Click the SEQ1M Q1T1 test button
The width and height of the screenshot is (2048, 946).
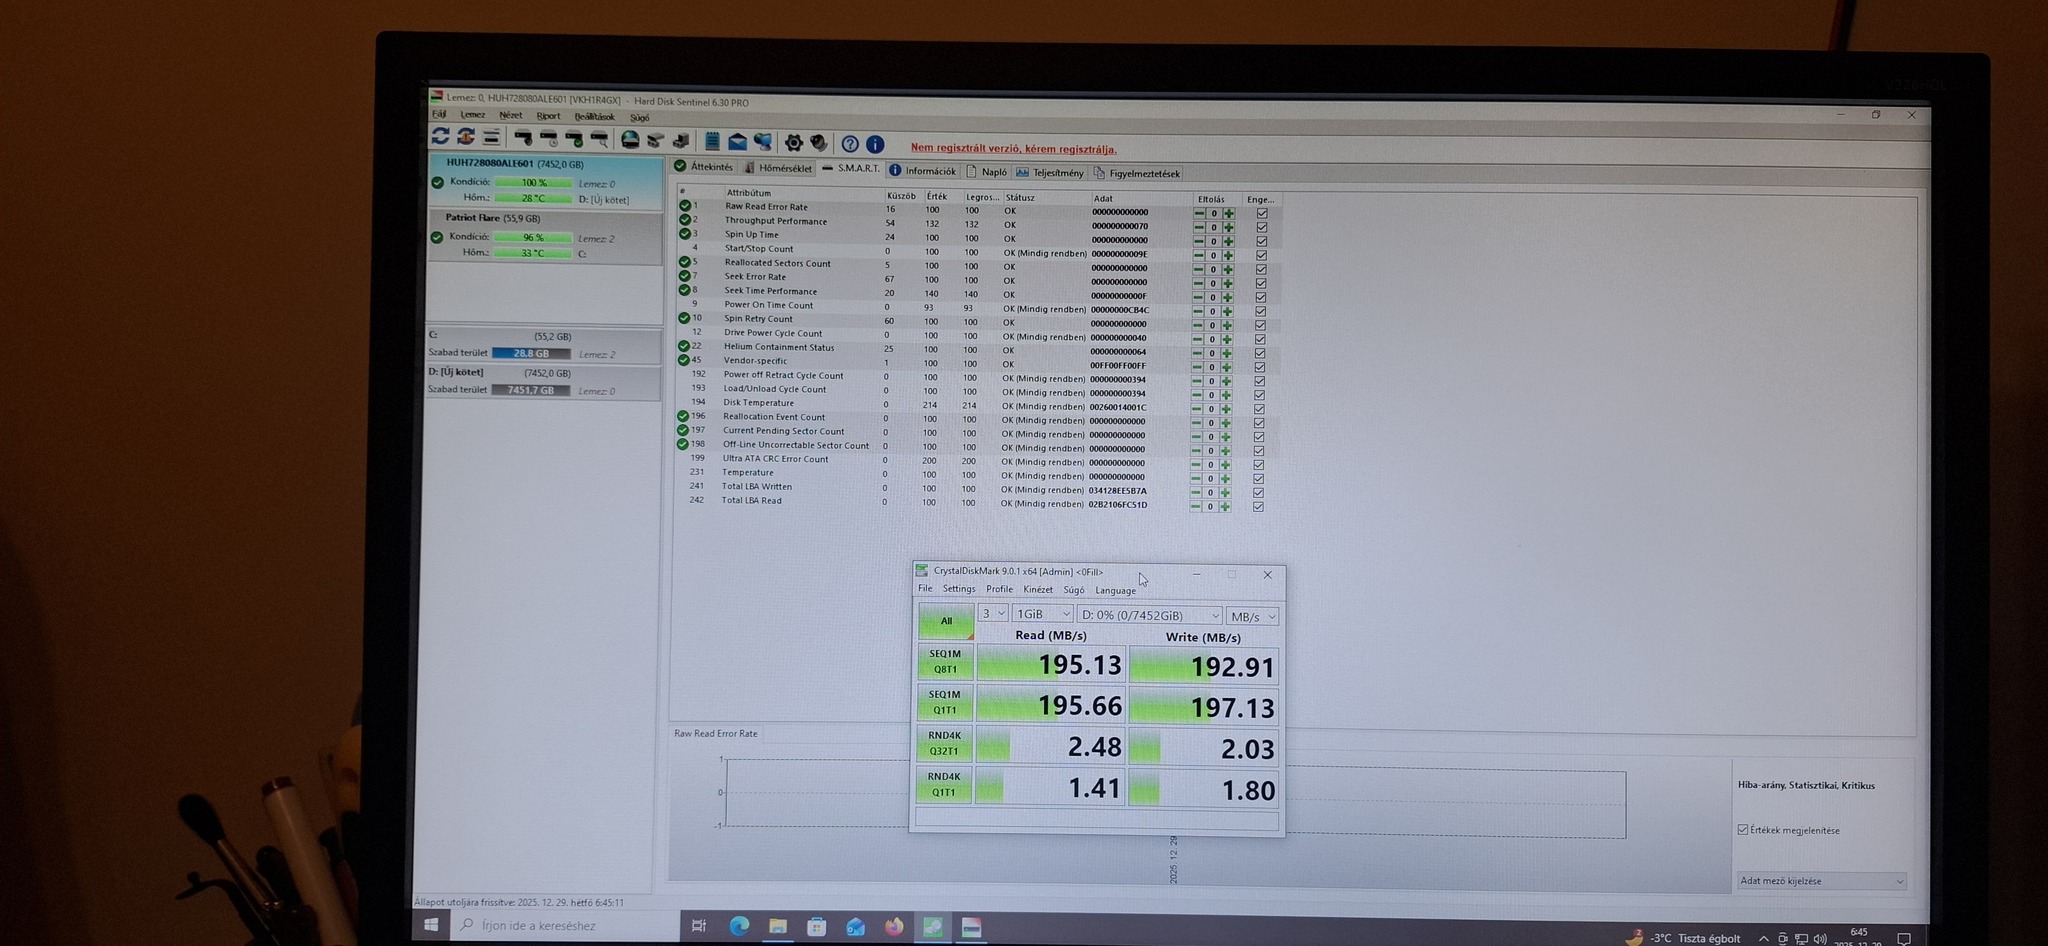(944, 703)
